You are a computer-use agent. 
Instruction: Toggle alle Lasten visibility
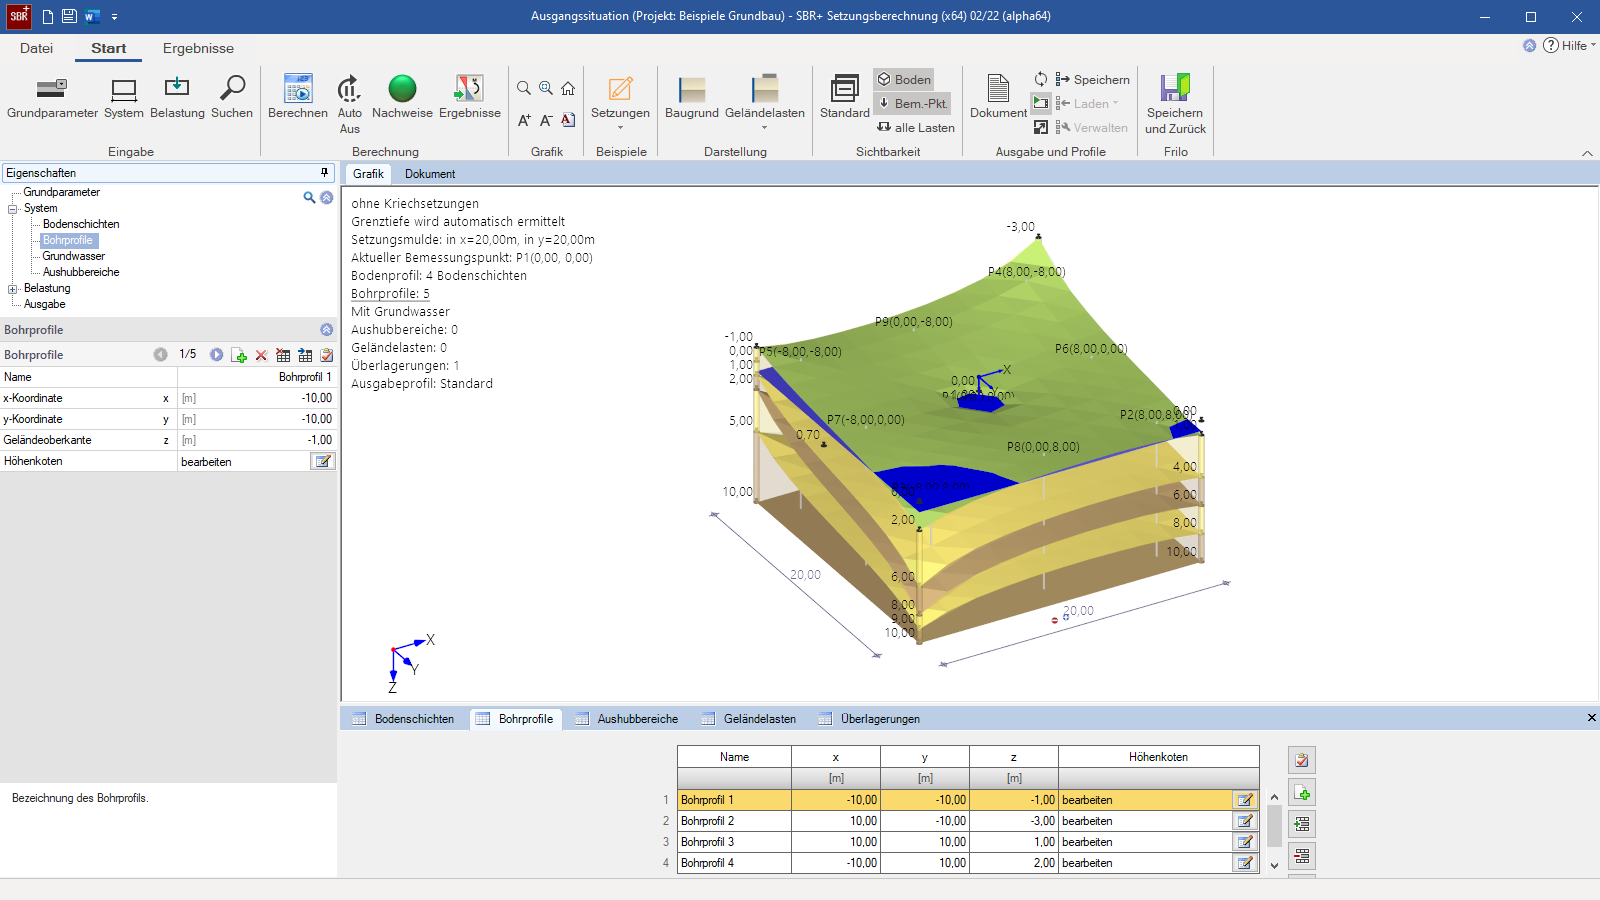point(916,127)
